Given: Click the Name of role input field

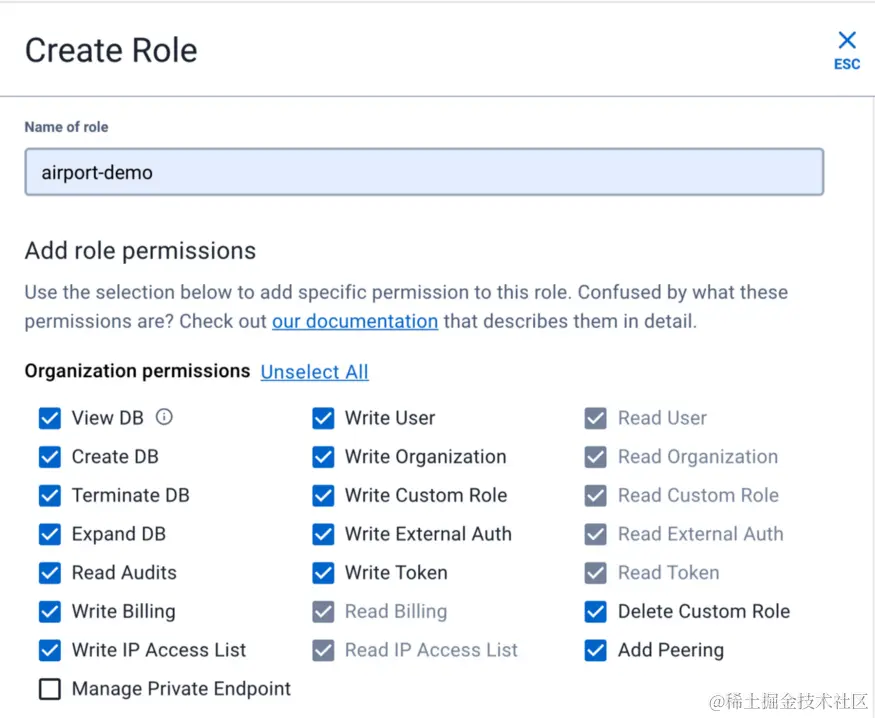Looking at the screenshot, I should [424, 172].
